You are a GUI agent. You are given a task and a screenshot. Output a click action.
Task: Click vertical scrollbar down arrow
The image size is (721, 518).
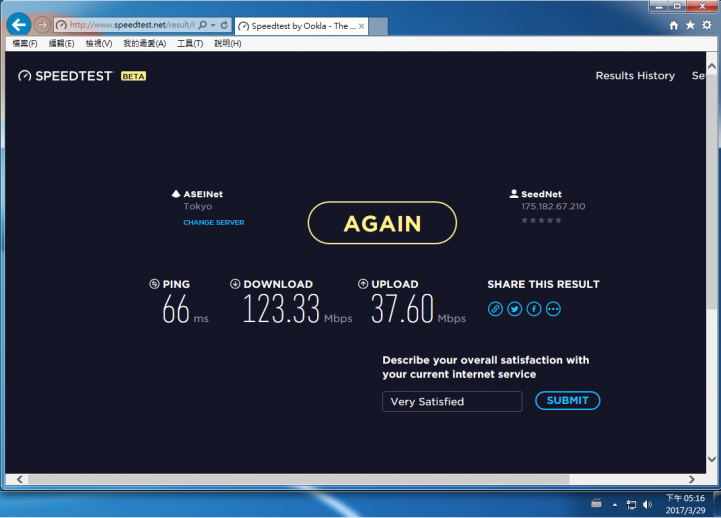pyautogui.click(x=711, y=459)
